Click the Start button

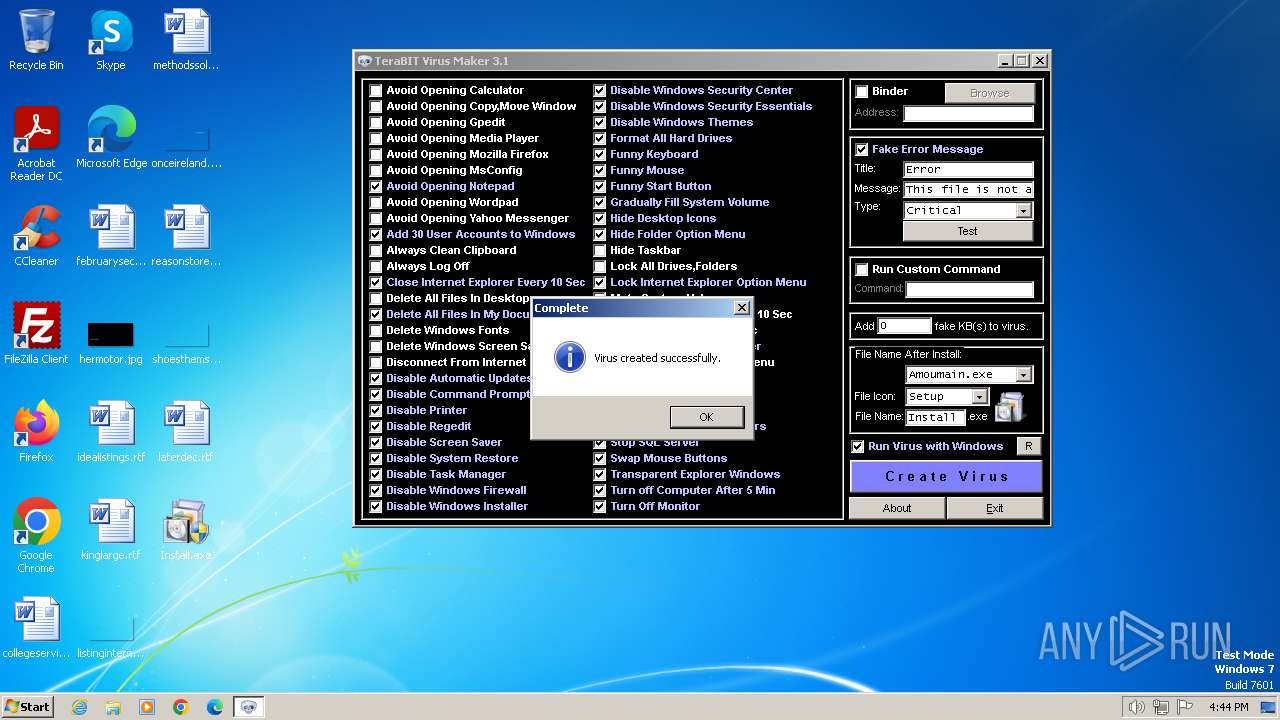(x=28, y=707)
